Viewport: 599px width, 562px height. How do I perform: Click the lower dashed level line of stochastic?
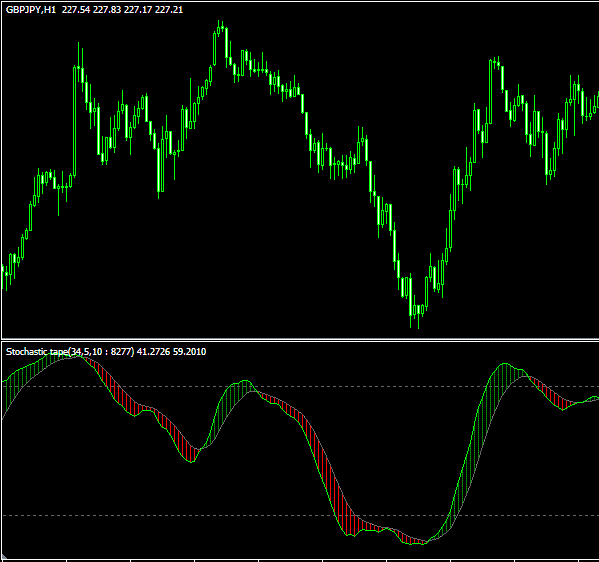pyautogui.click(x=300, y=516)
